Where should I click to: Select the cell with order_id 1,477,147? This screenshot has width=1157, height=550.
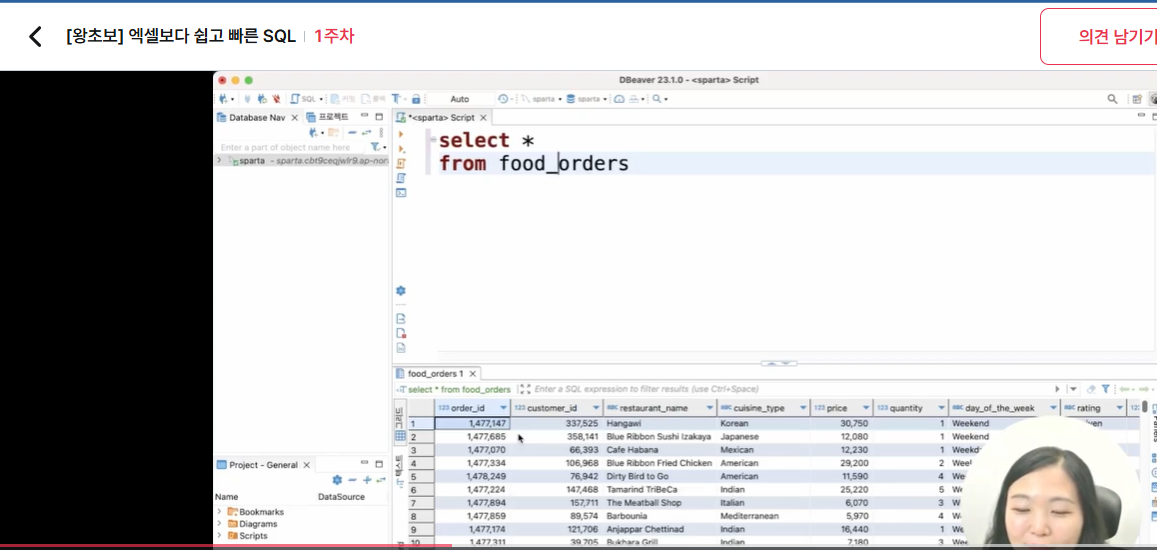pos(472,424)
